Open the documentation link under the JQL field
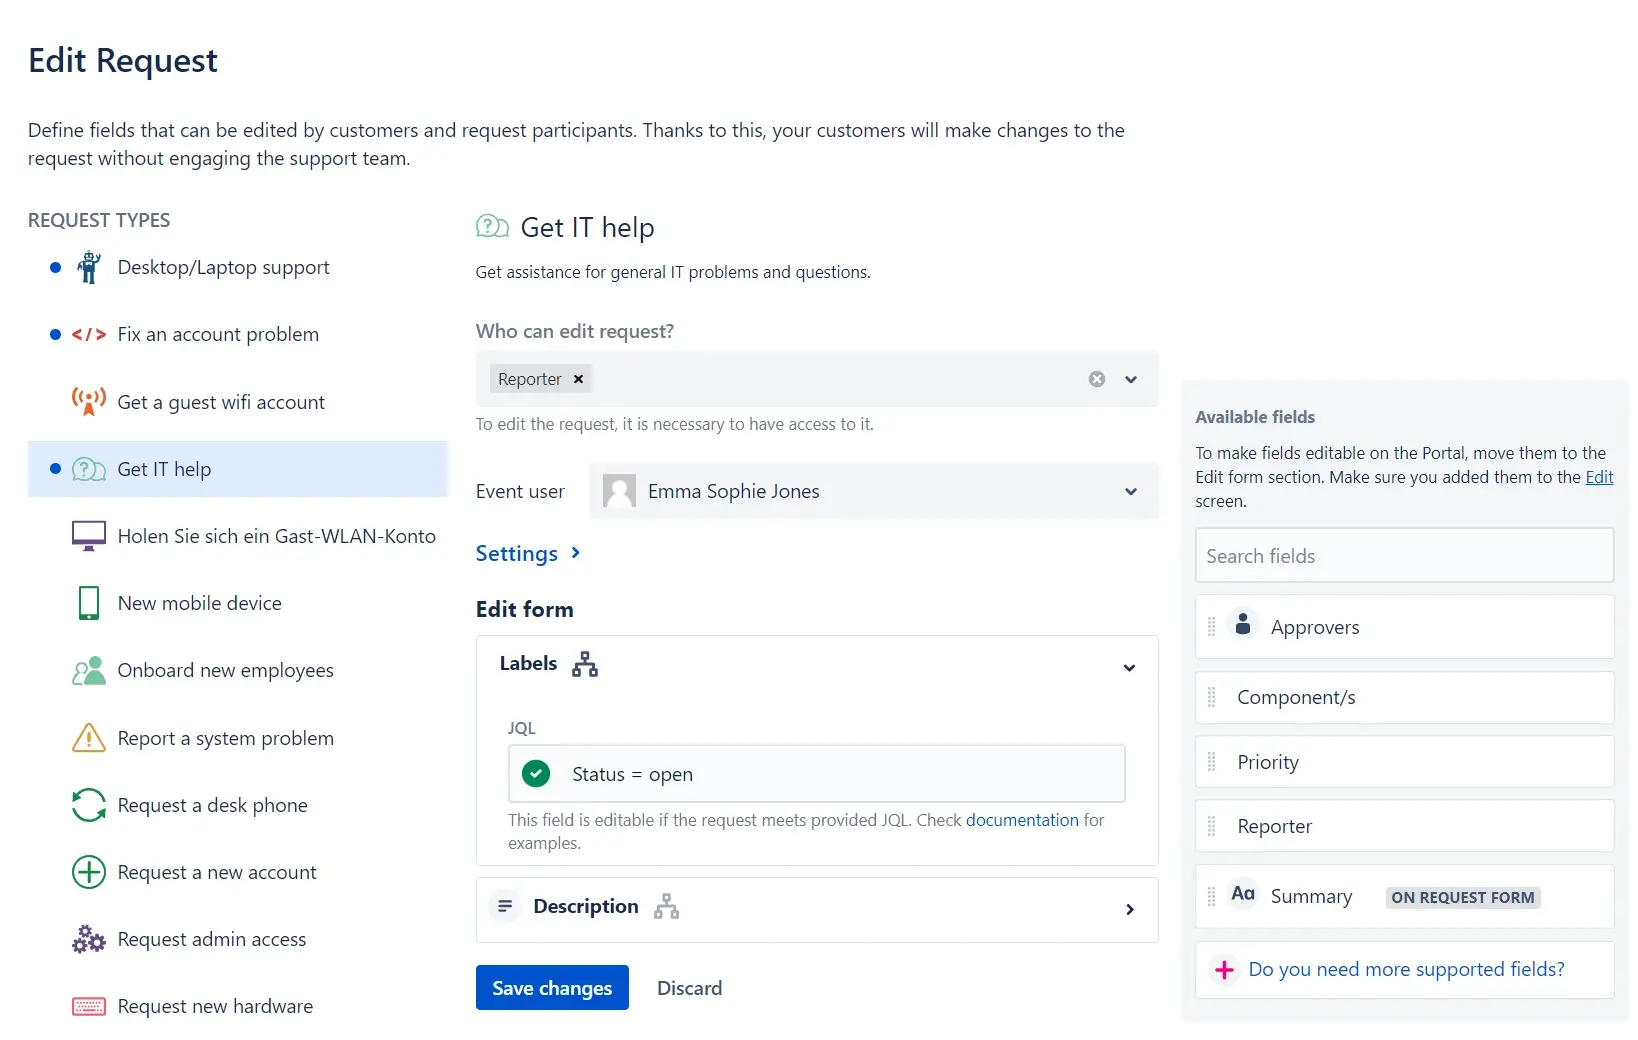 tap(1022, 820)
